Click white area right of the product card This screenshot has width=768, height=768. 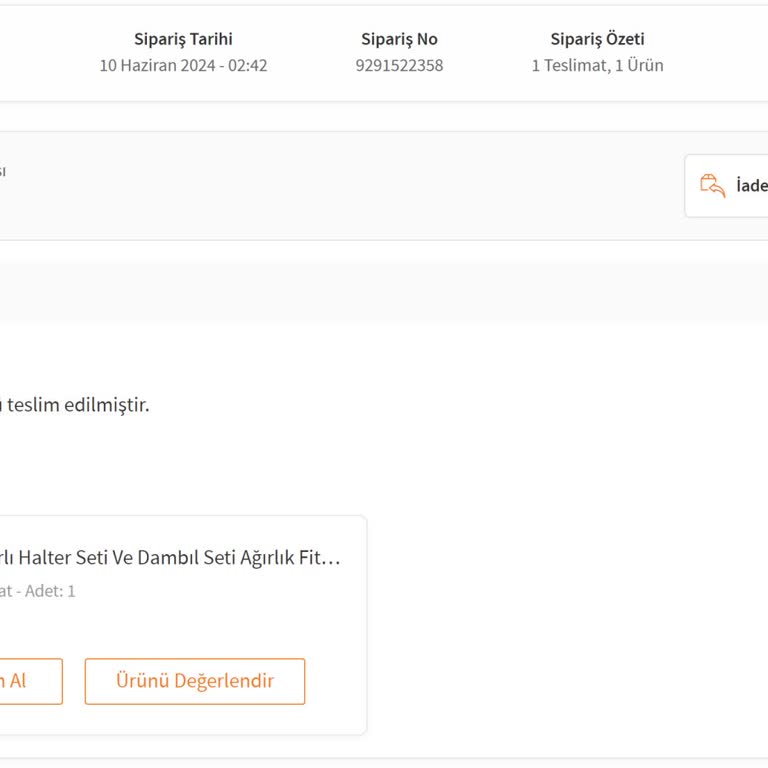560,620
